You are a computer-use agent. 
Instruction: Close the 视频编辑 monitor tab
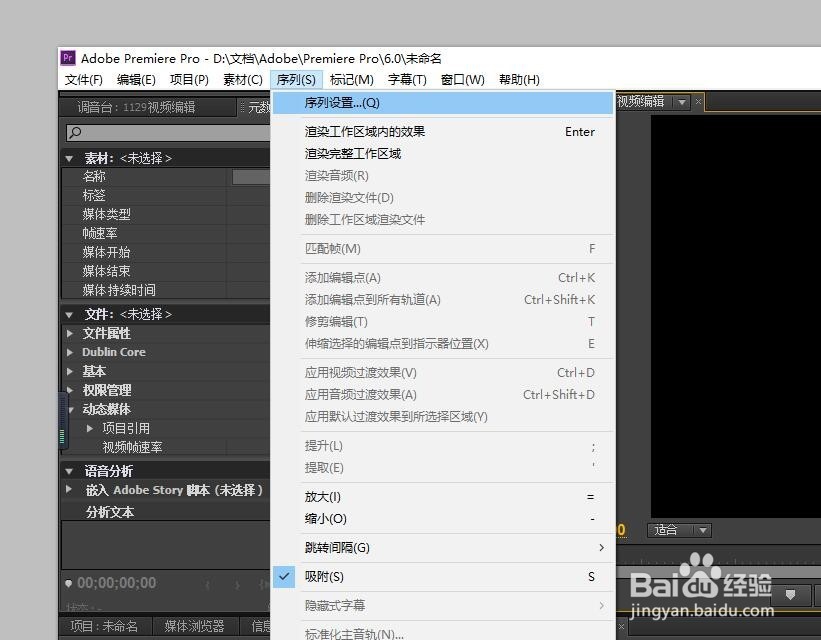(x=698, y=102)
